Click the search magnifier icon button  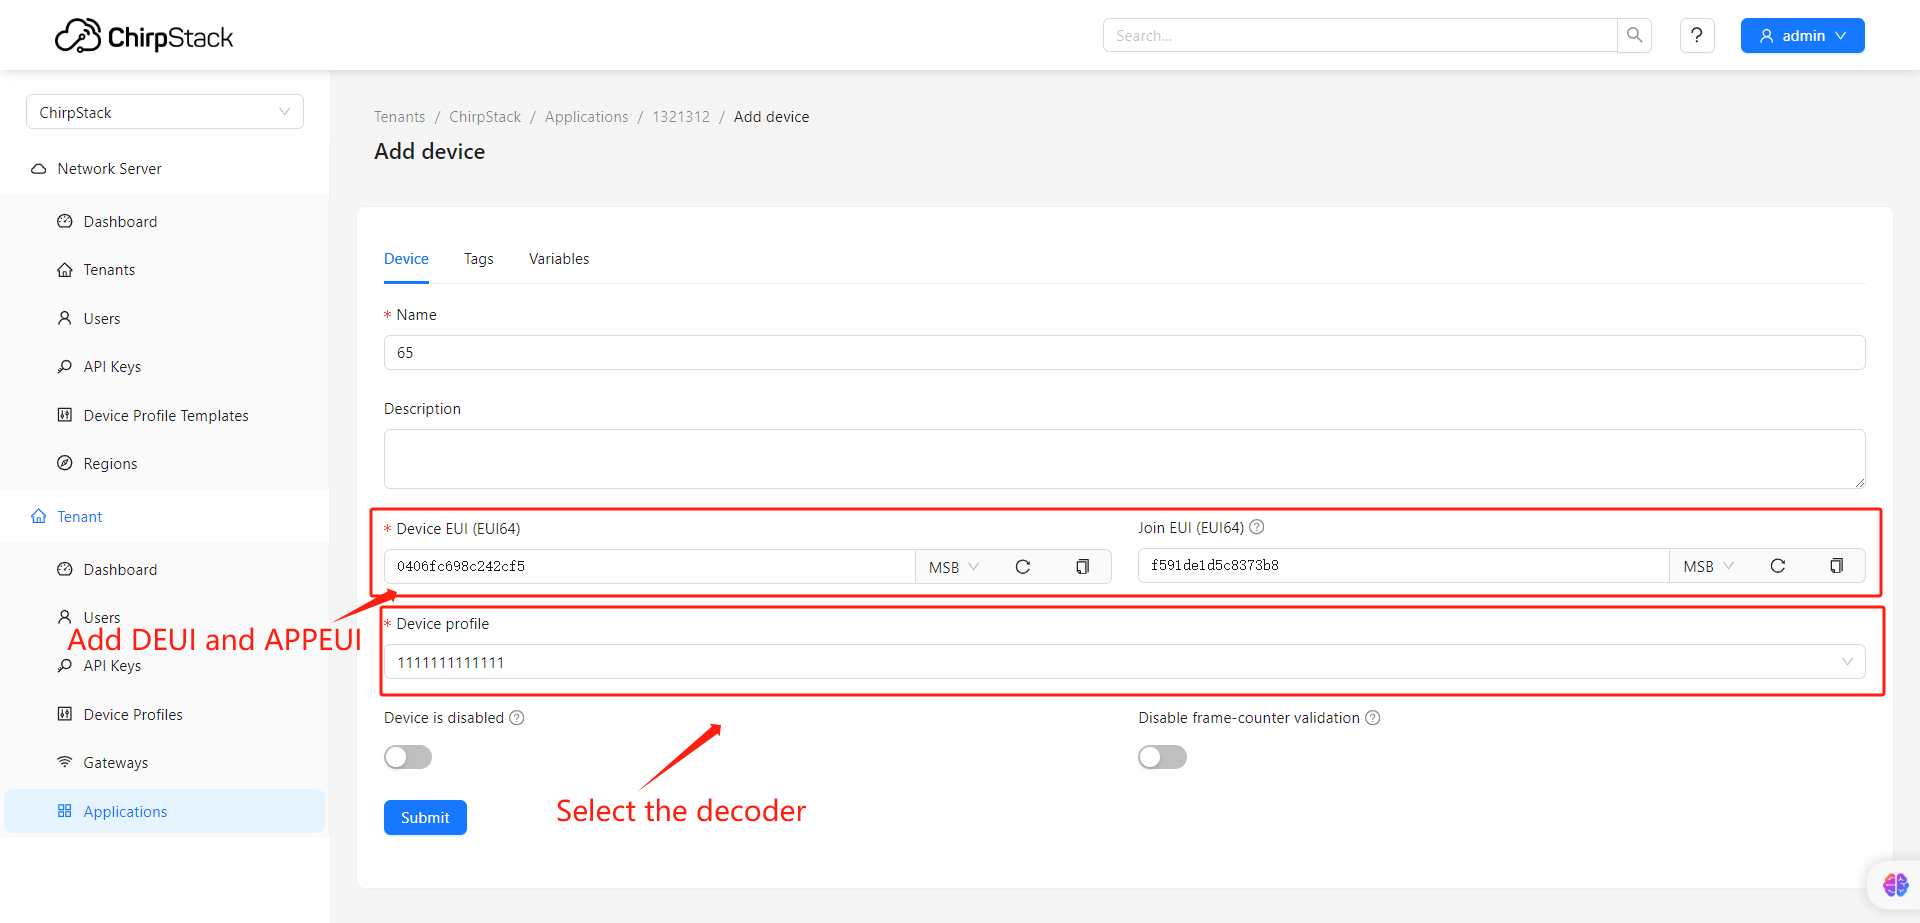1634,35
